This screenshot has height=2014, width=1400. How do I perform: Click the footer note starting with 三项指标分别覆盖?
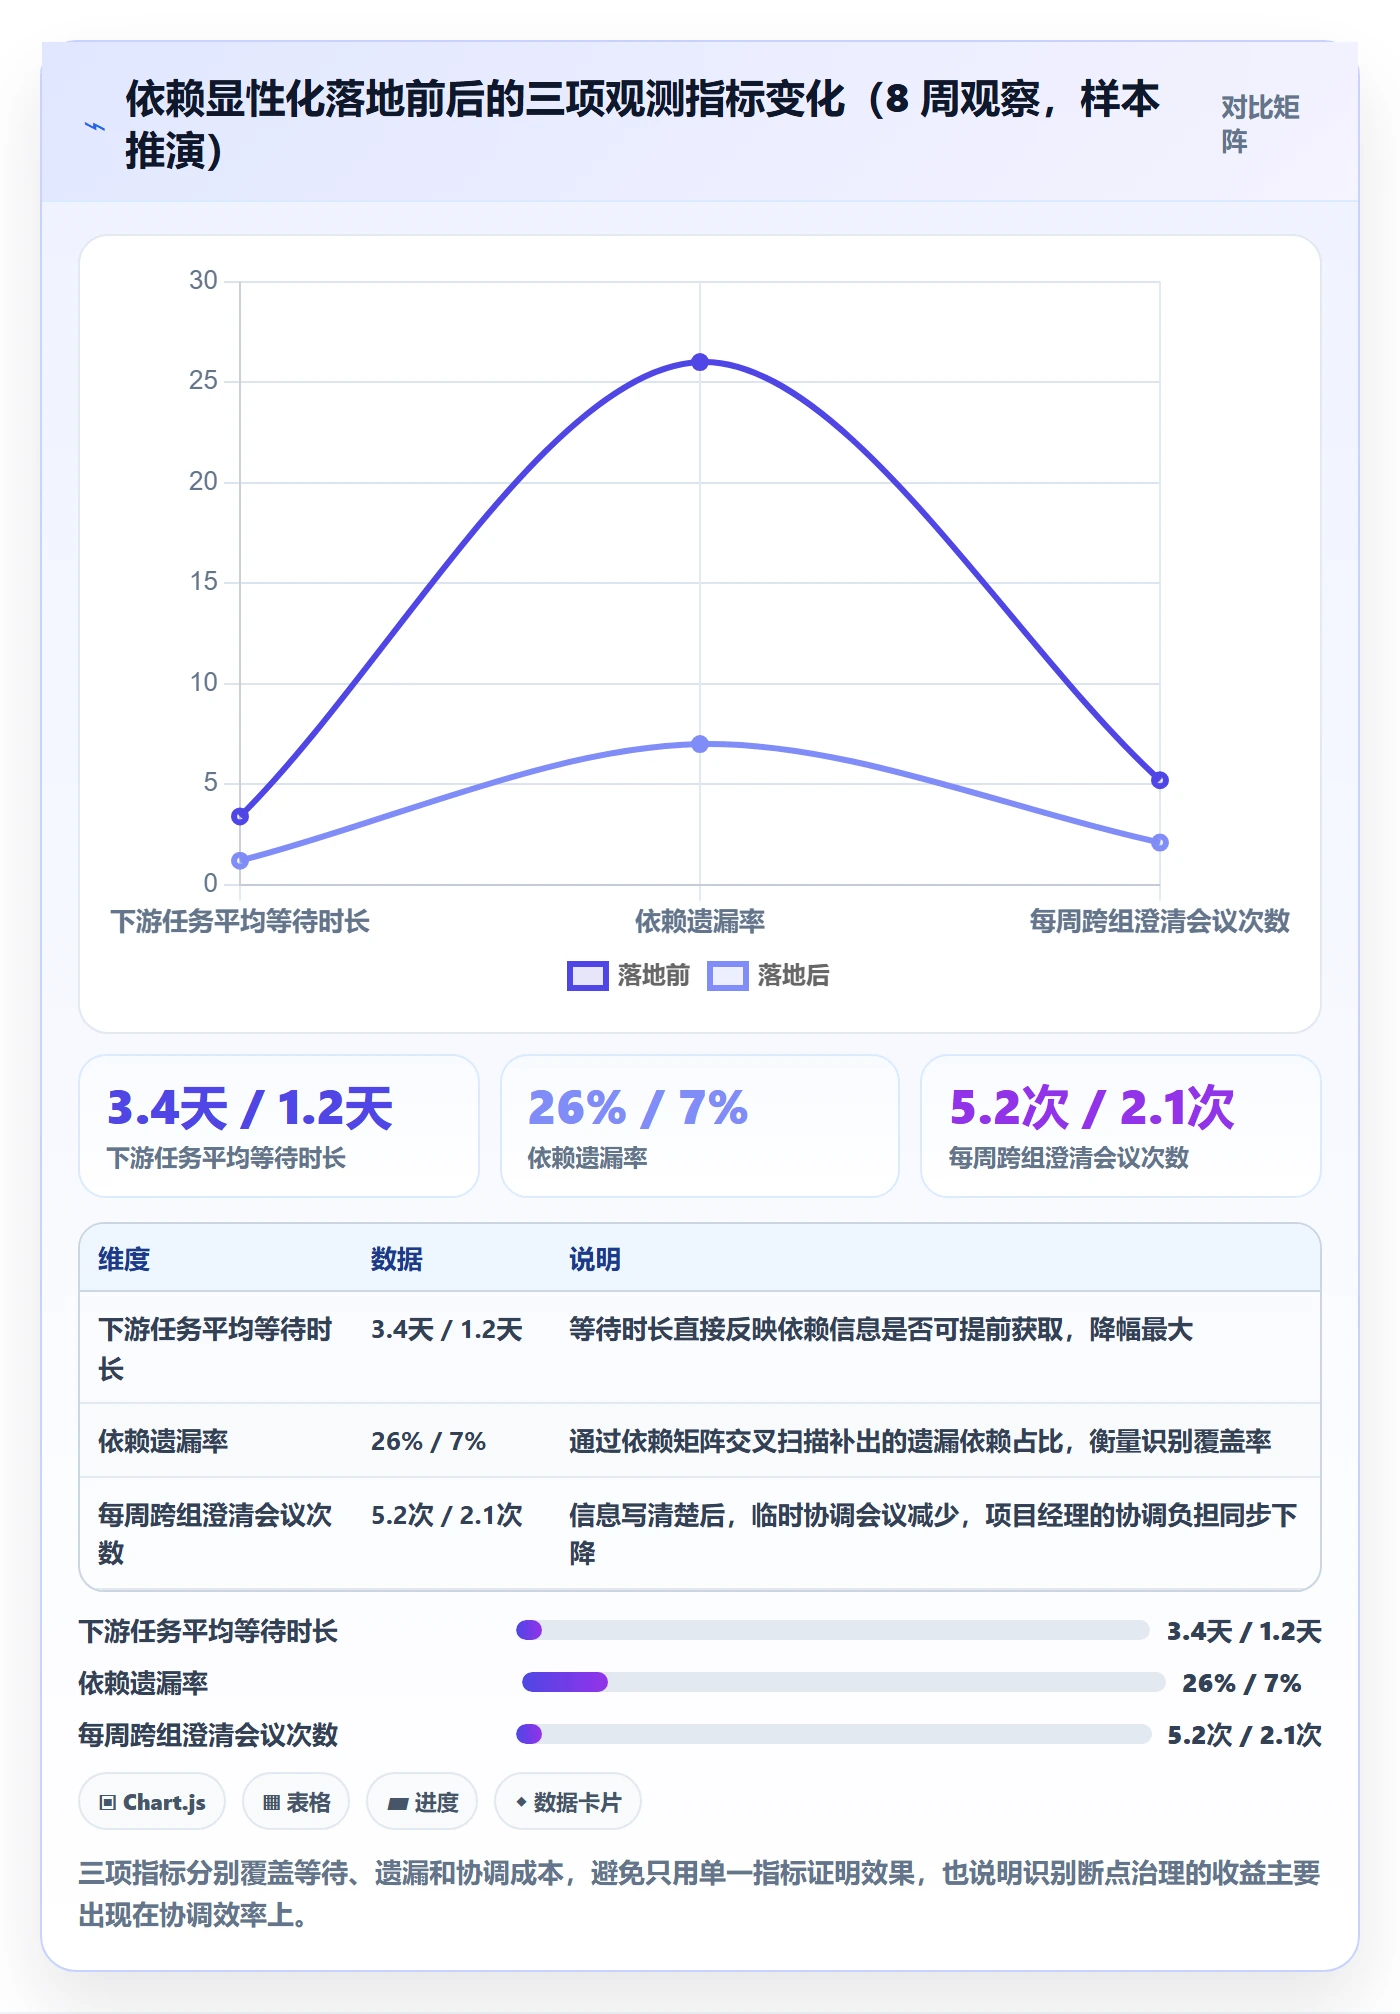700,1894
